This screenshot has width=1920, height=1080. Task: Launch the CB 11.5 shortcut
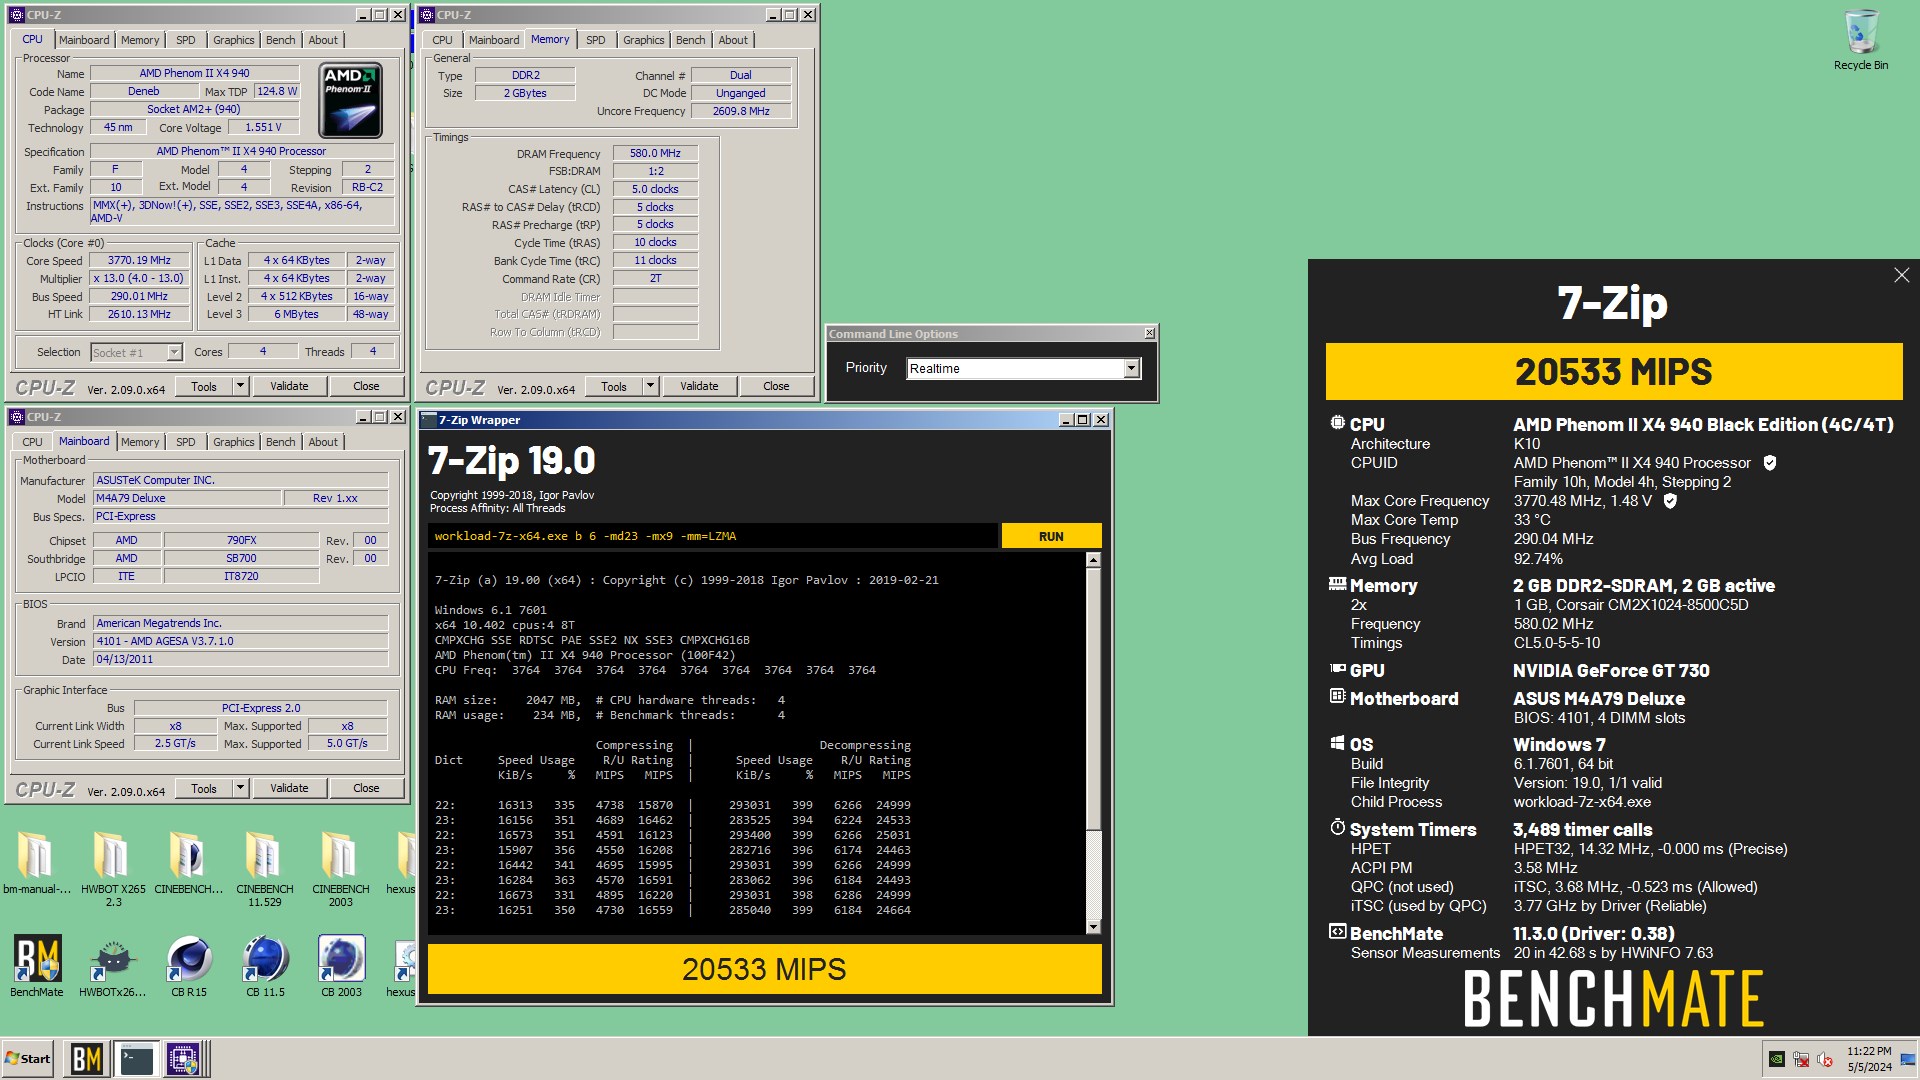coord(265,966)
